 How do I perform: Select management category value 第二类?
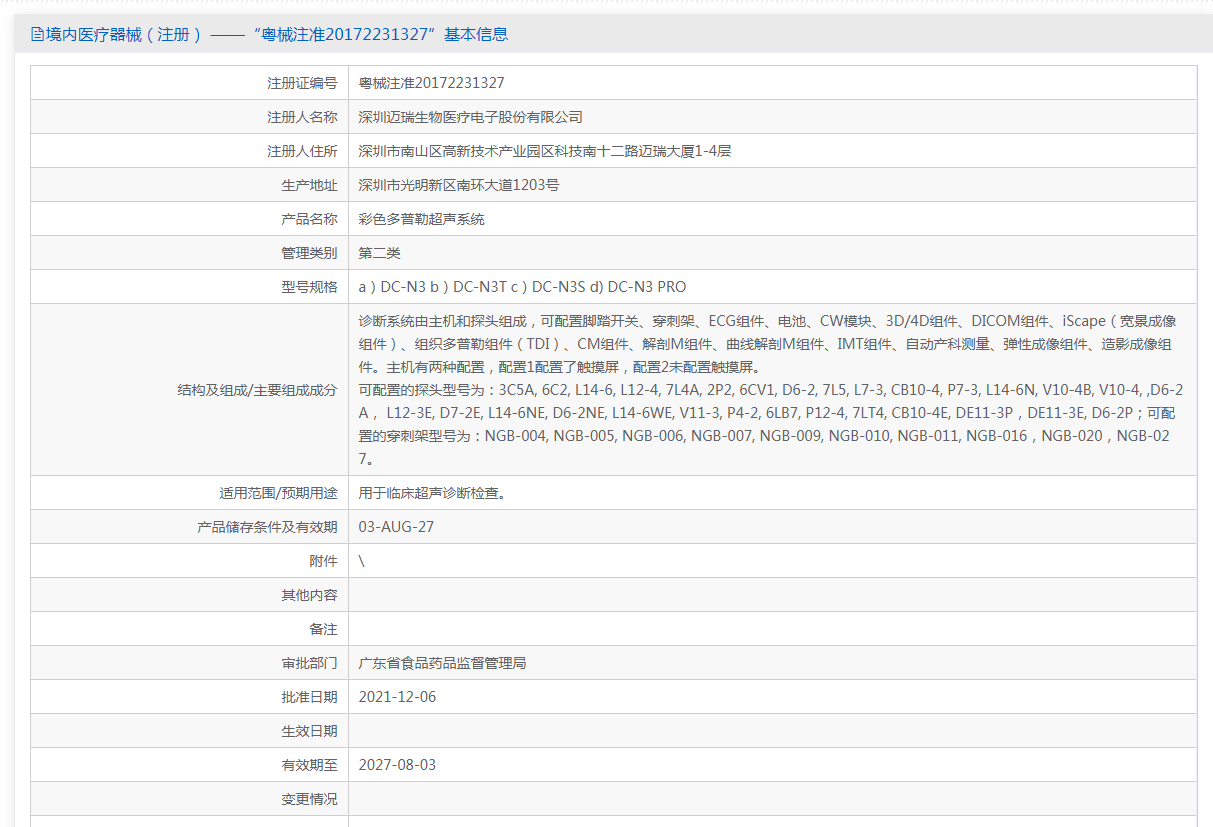pos(380,253)
